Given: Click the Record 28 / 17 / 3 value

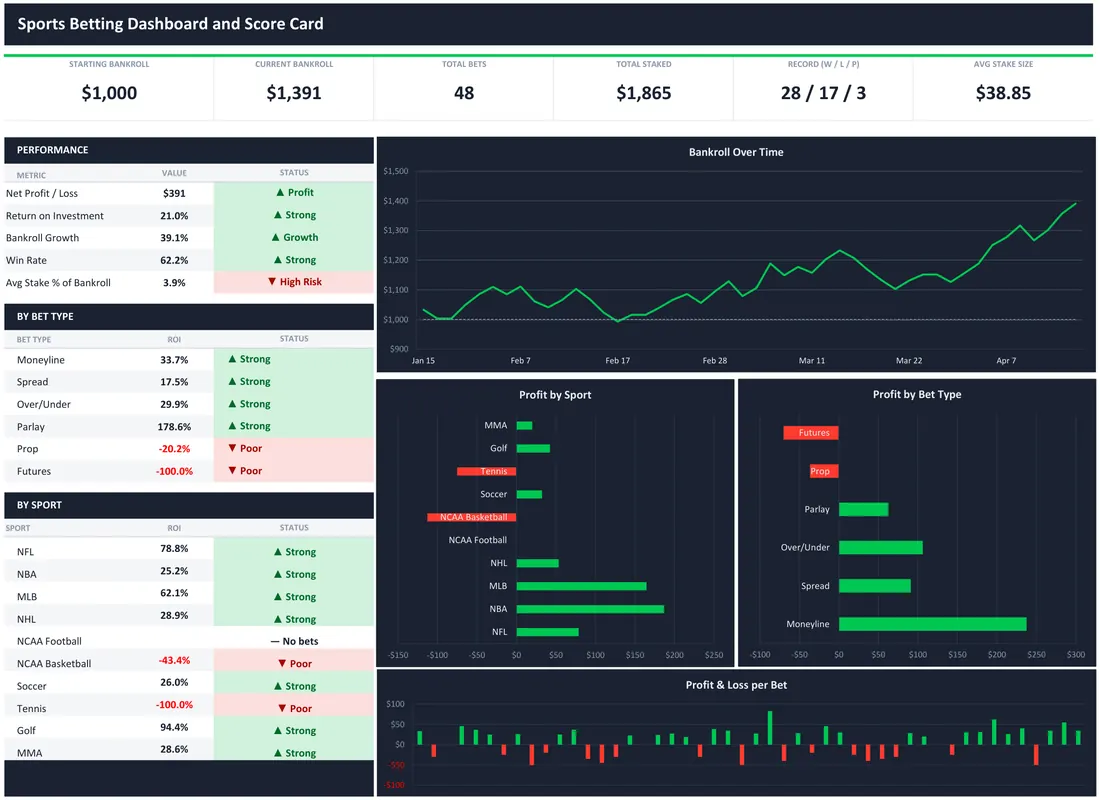Looking at the screenshot, I should [823, 93].
